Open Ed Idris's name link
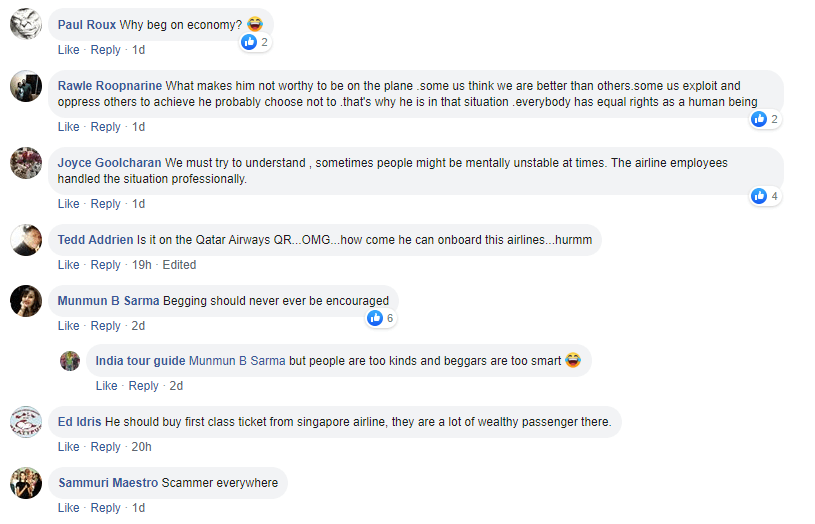The width and height of the screenshot is (815, 524). click(80, 422)
